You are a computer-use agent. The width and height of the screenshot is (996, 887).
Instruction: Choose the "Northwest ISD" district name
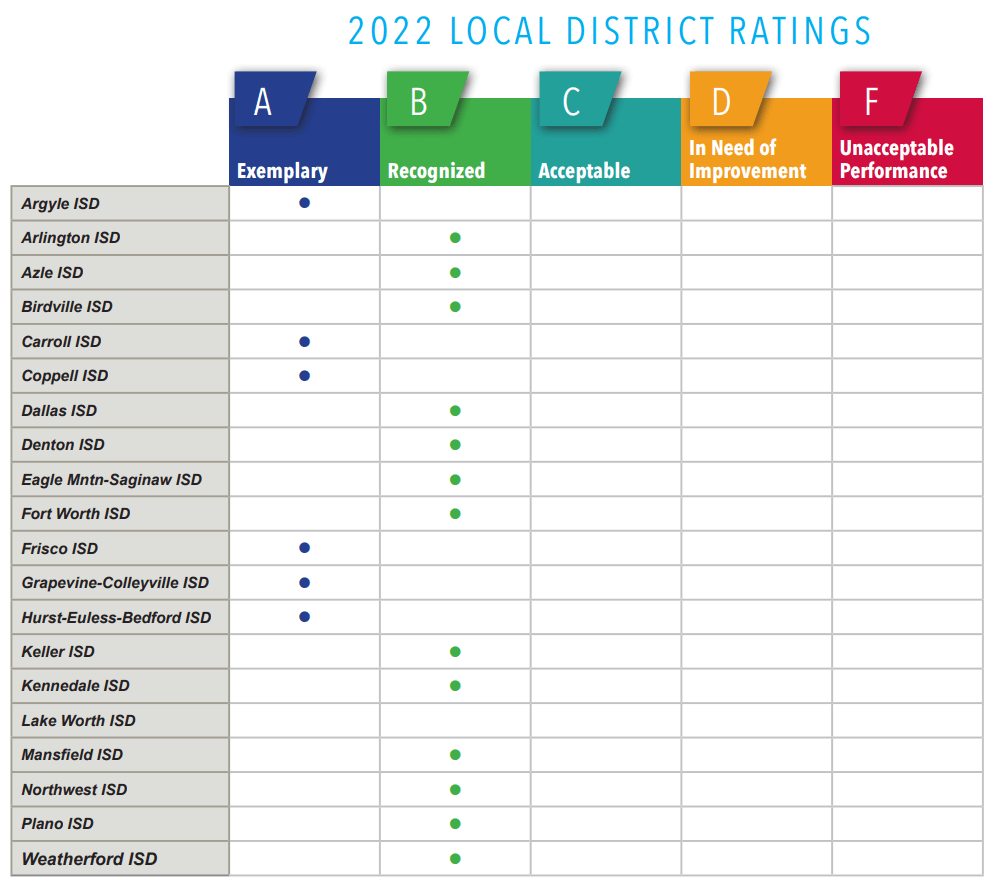(74, 790)
